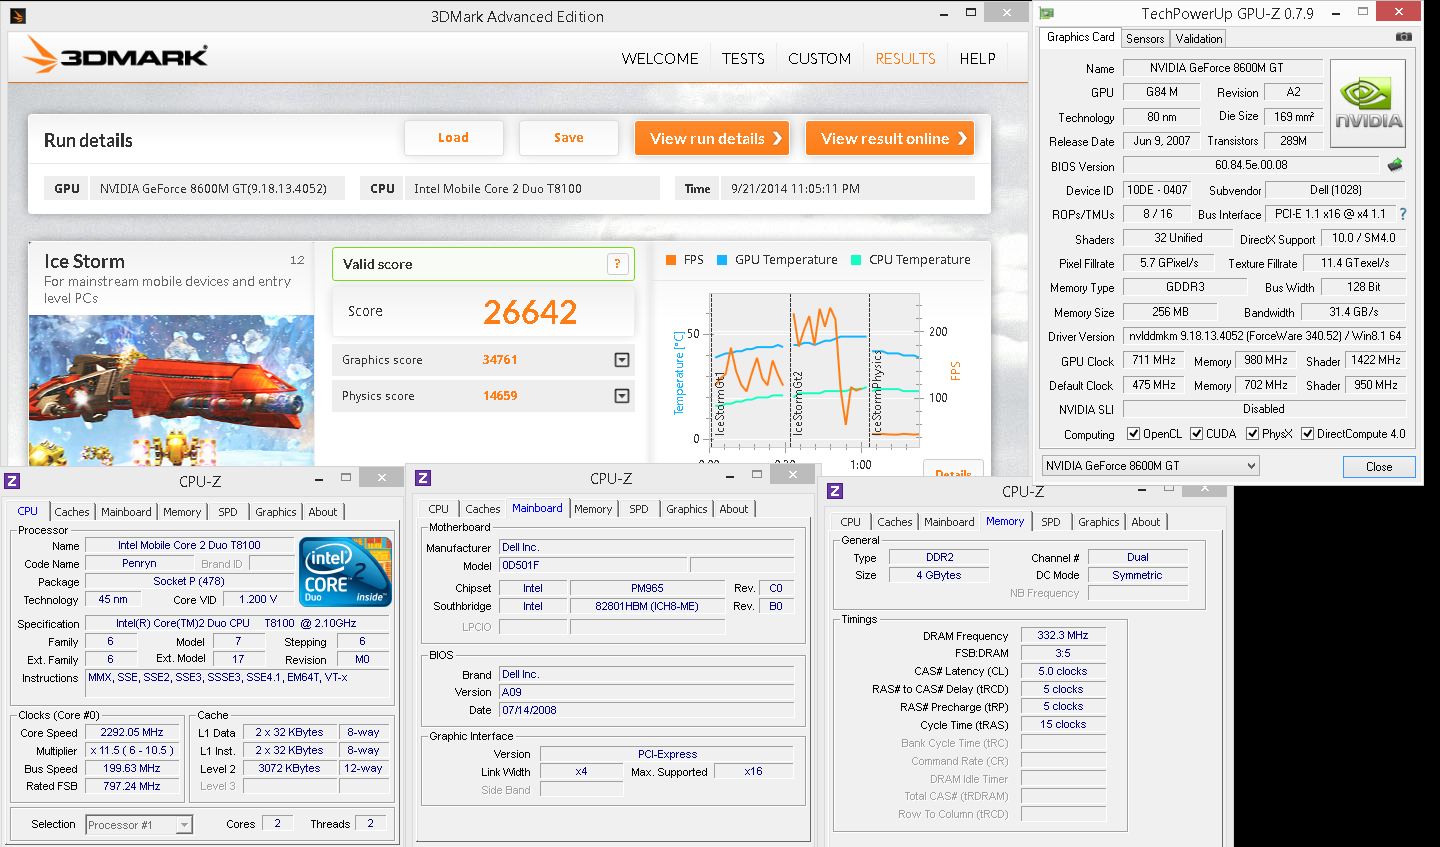The width and height of the screenshot is (1440, 847).
Task: Open the Valid score help question mark
Action: 617,264
